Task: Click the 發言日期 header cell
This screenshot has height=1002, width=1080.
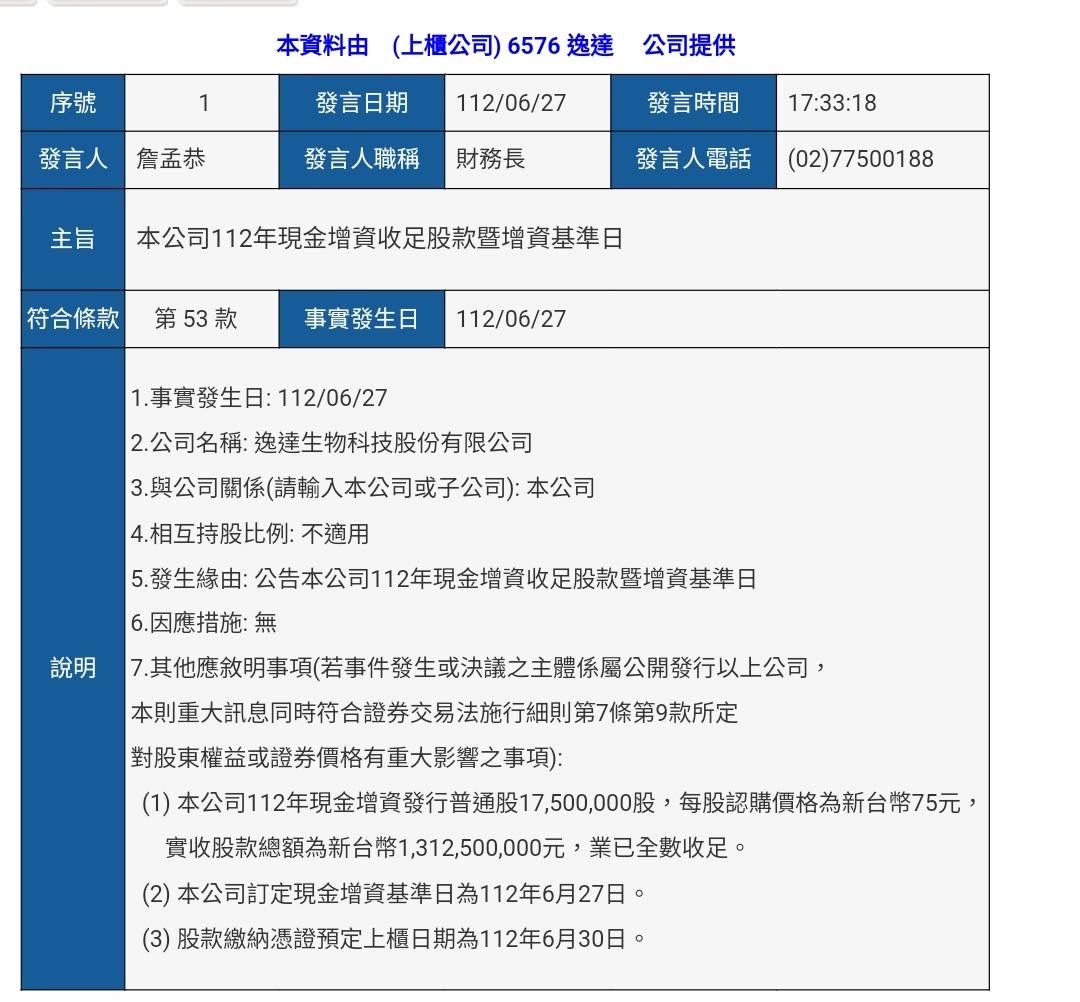Action: point(362,103)
